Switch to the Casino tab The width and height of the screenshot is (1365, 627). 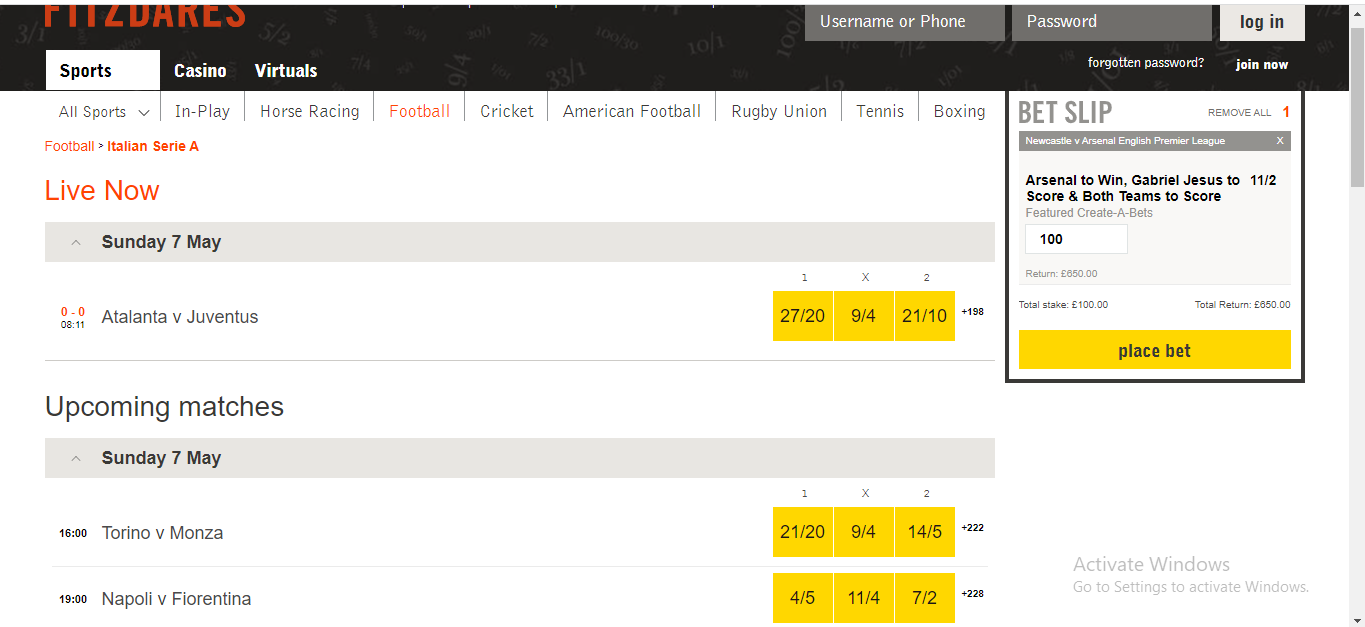click(200, 71)
